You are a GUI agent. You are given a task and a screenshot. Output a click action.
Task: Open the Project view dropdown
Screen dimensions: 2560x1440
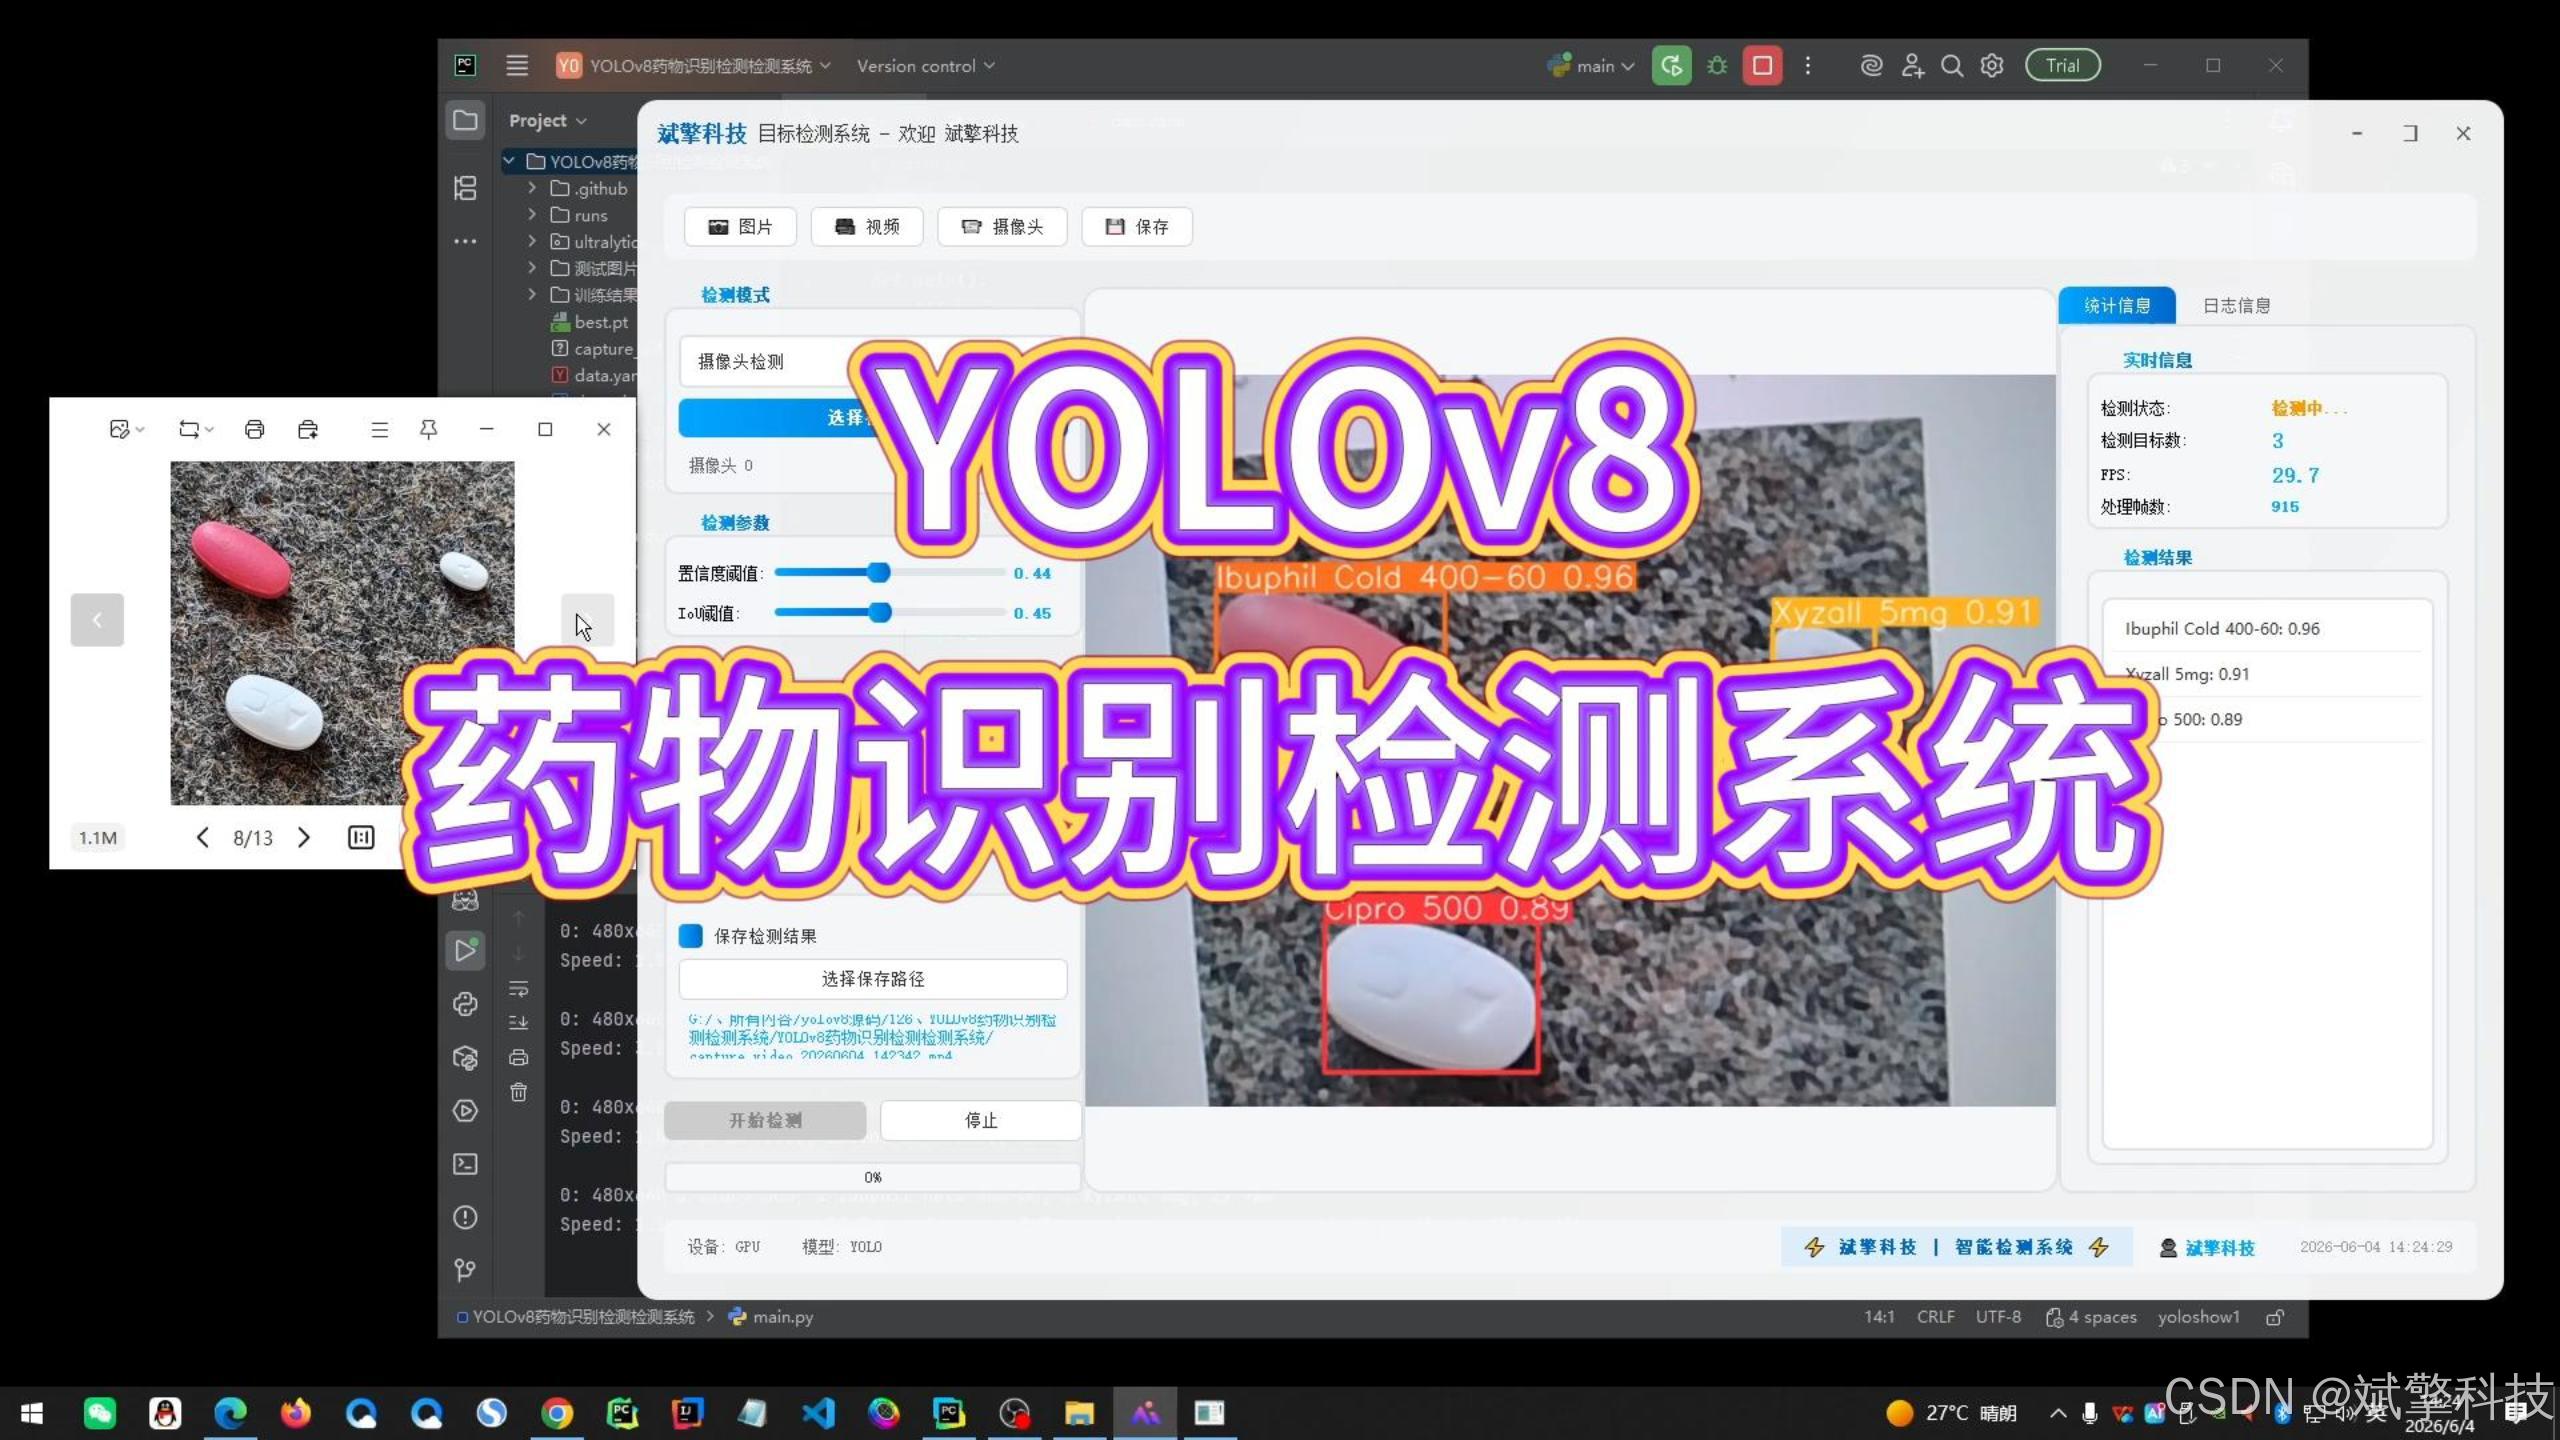[547, 121]
